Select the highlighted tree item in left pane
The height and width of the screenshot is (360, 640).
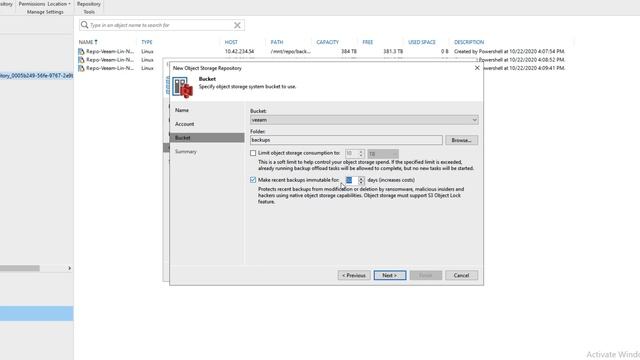pyautogui.click(x=36, y=76)
